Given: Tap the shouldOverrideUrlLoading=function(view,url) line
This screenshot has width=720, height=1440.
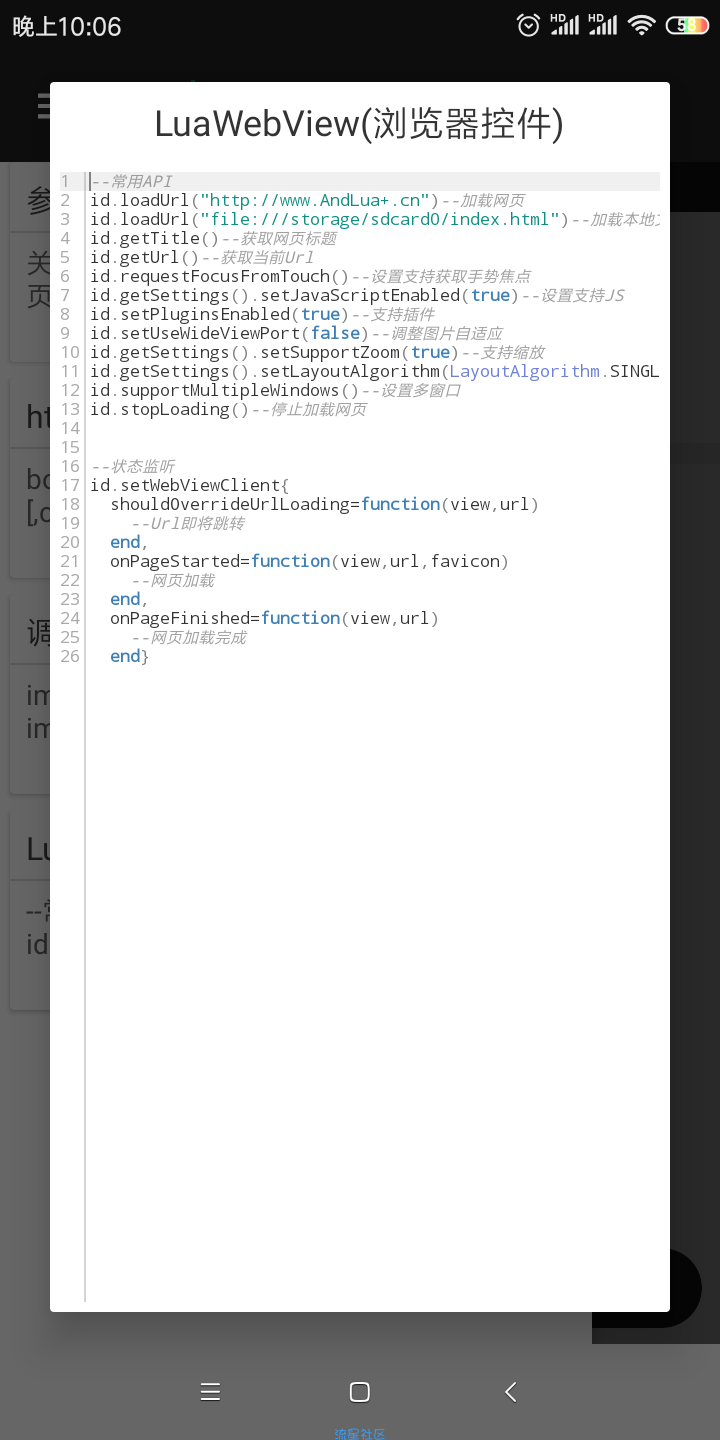Looking at the screenshot, I should (325, 504).
